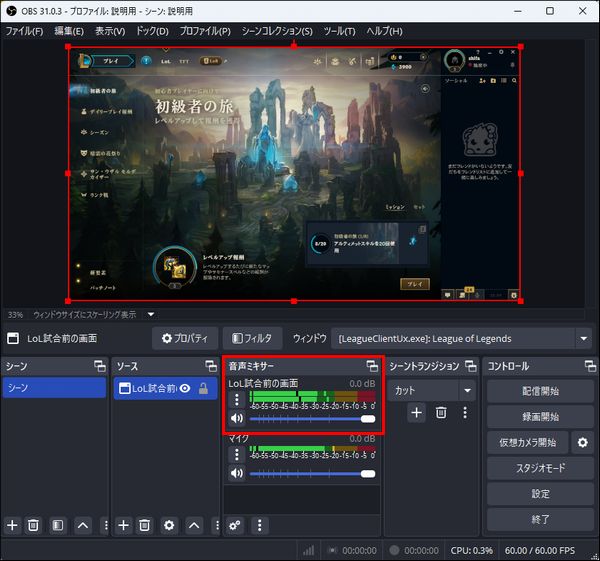
Task: Click the LoL client preview in canvas
Action: [294, 173]
